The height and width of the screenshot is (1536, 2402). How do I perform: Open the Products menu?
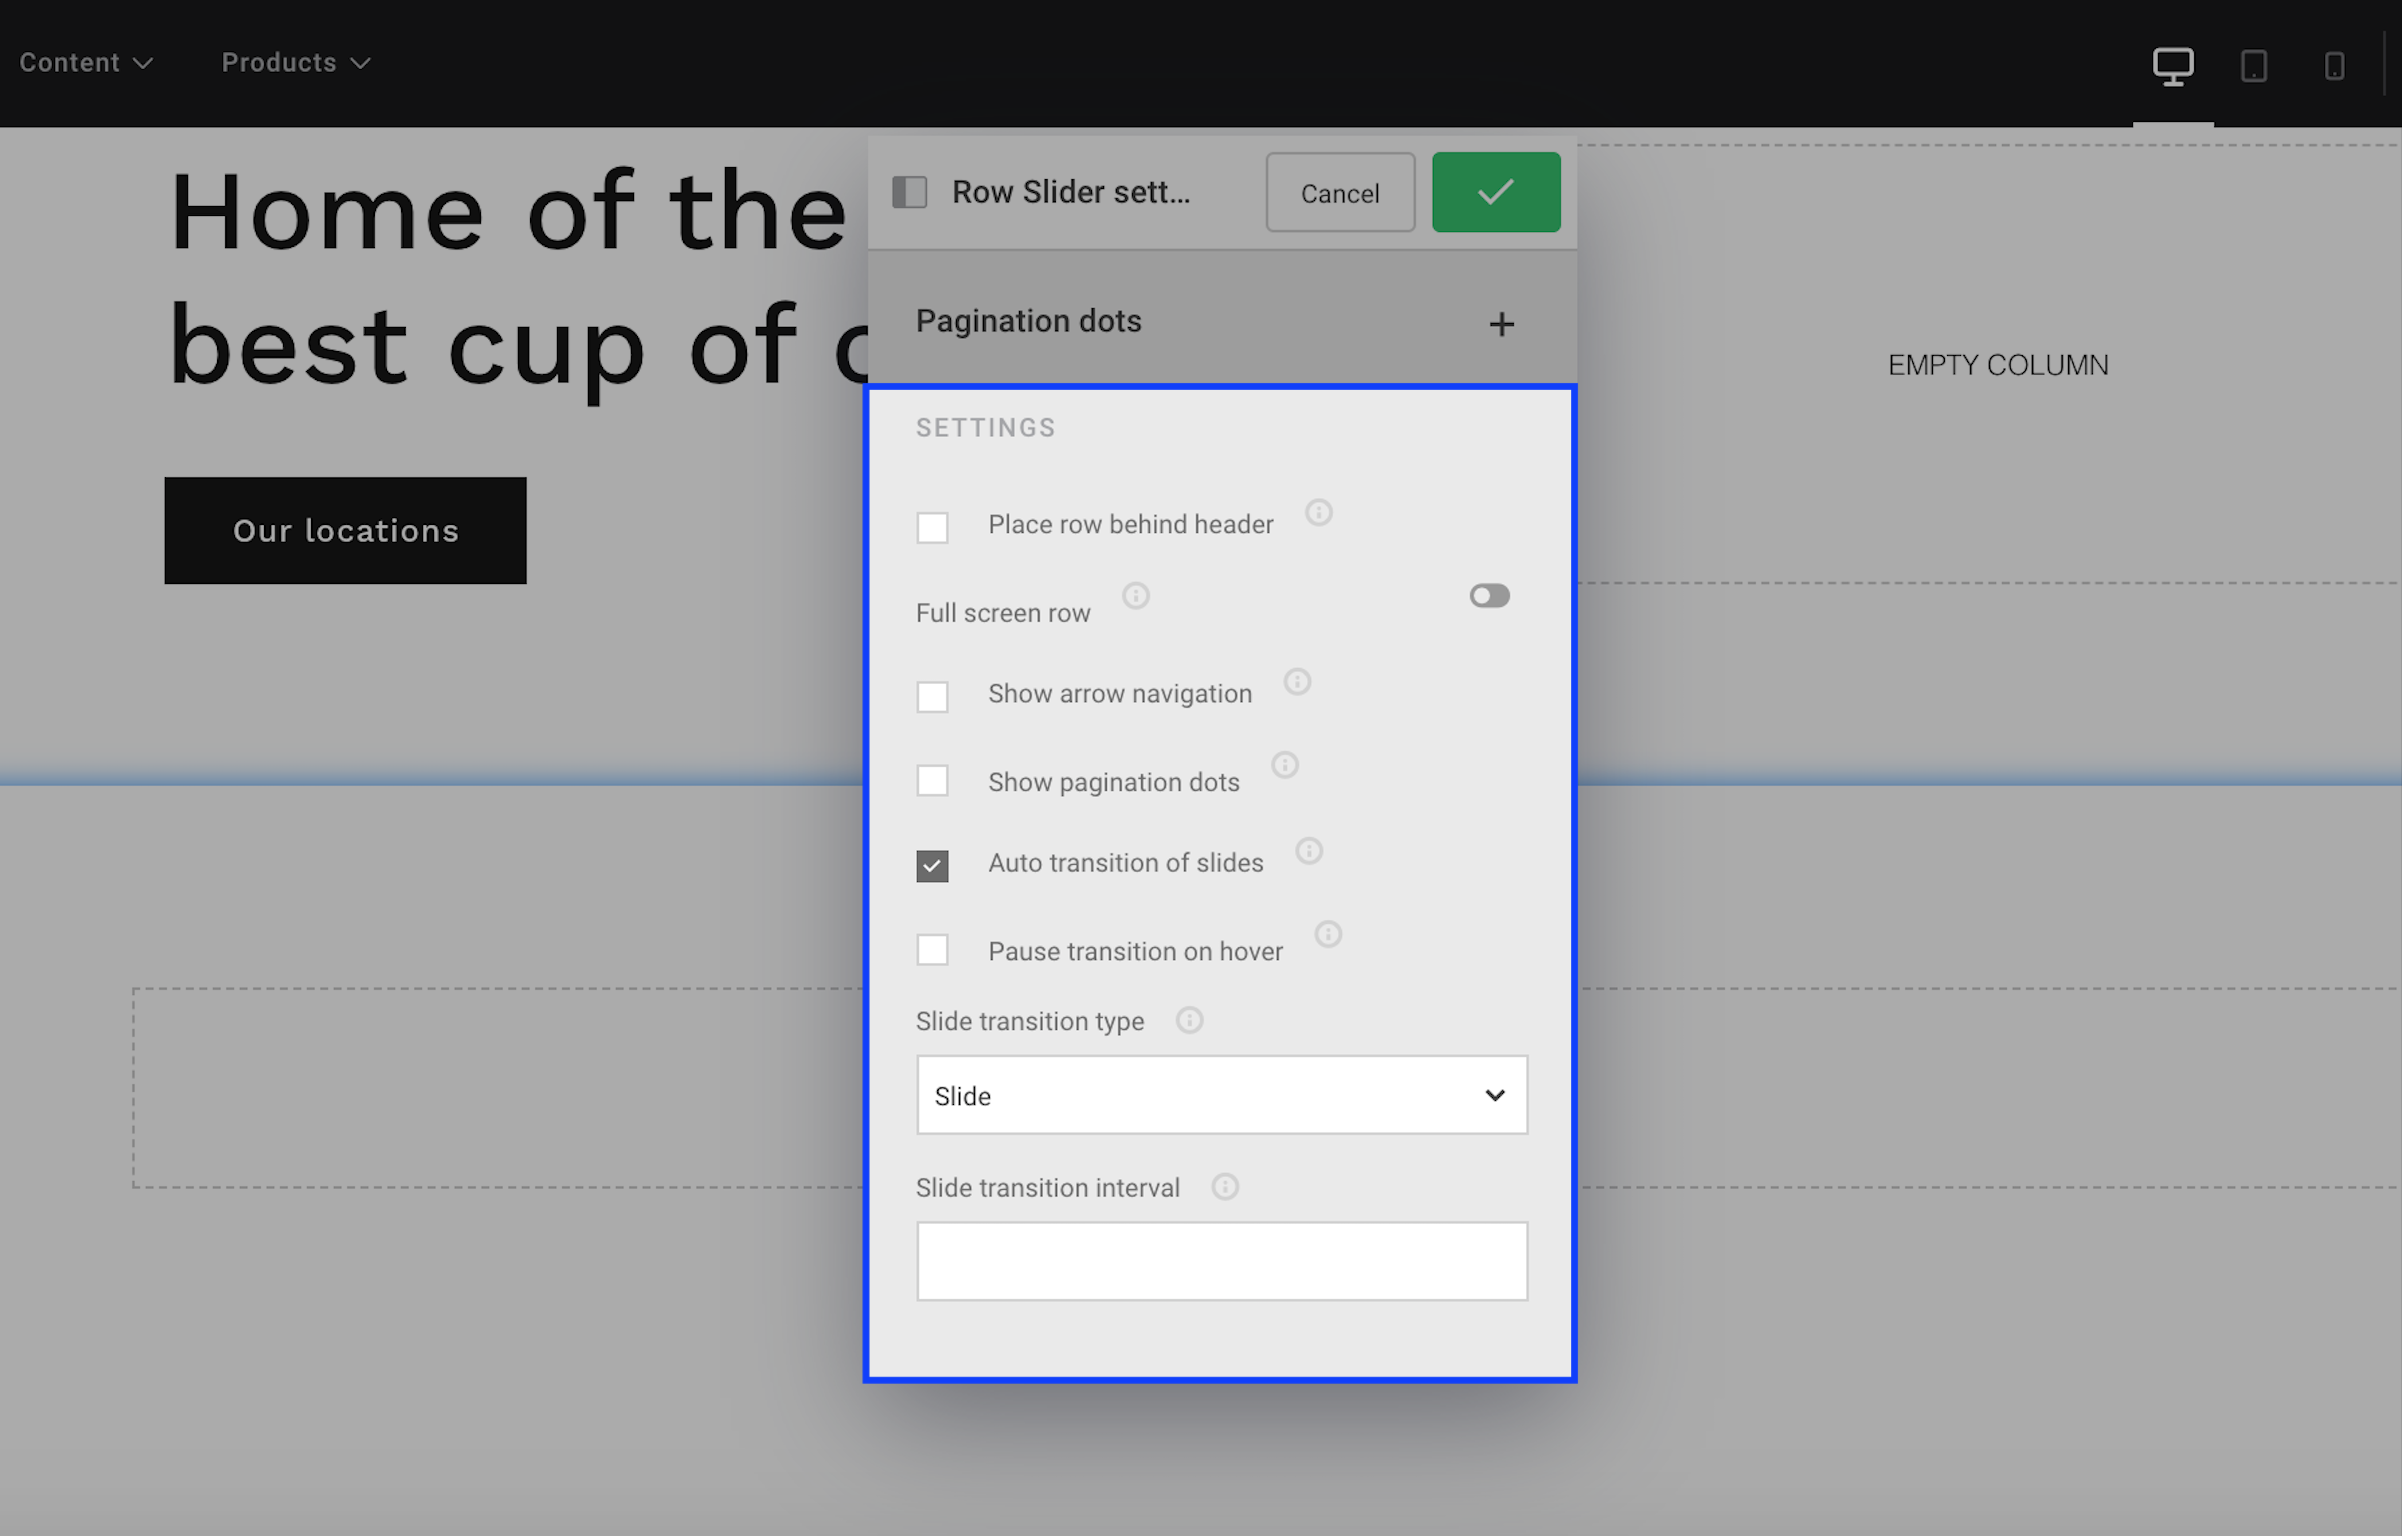point(296,63)
